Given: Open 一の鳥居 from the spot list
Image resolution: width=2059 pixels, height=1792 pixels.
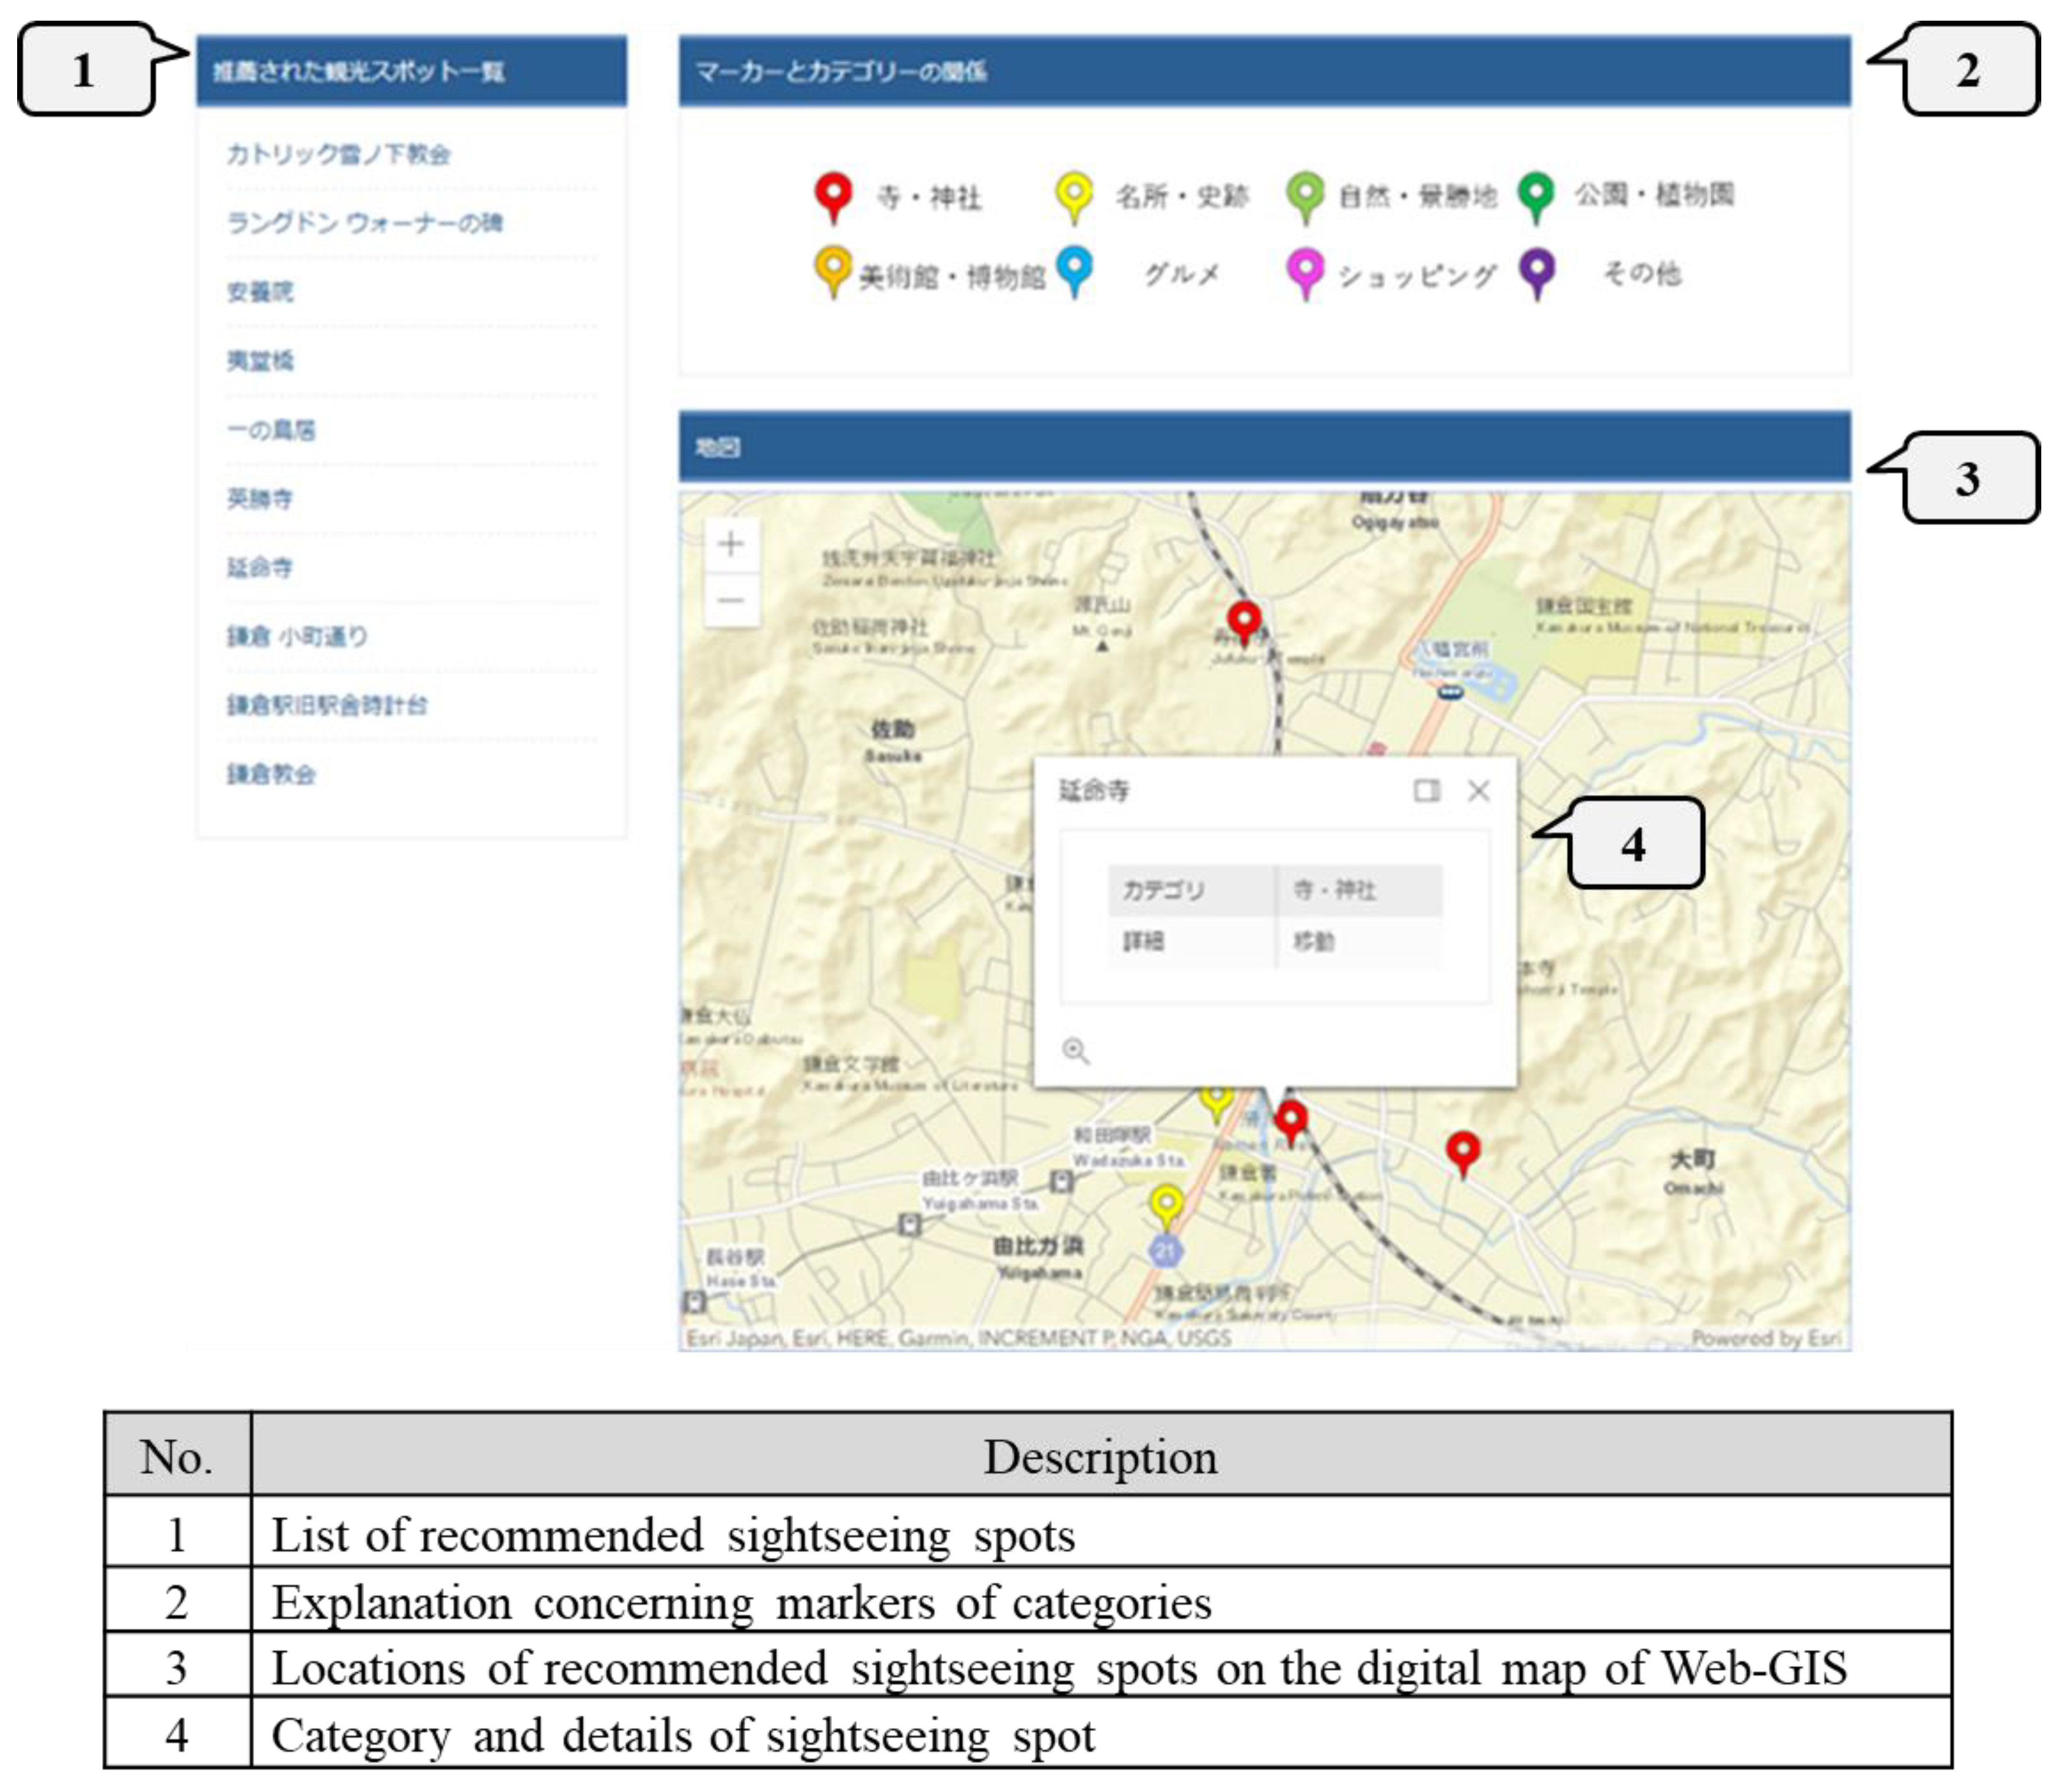Looking at the screenshot, I should point(270,430).
